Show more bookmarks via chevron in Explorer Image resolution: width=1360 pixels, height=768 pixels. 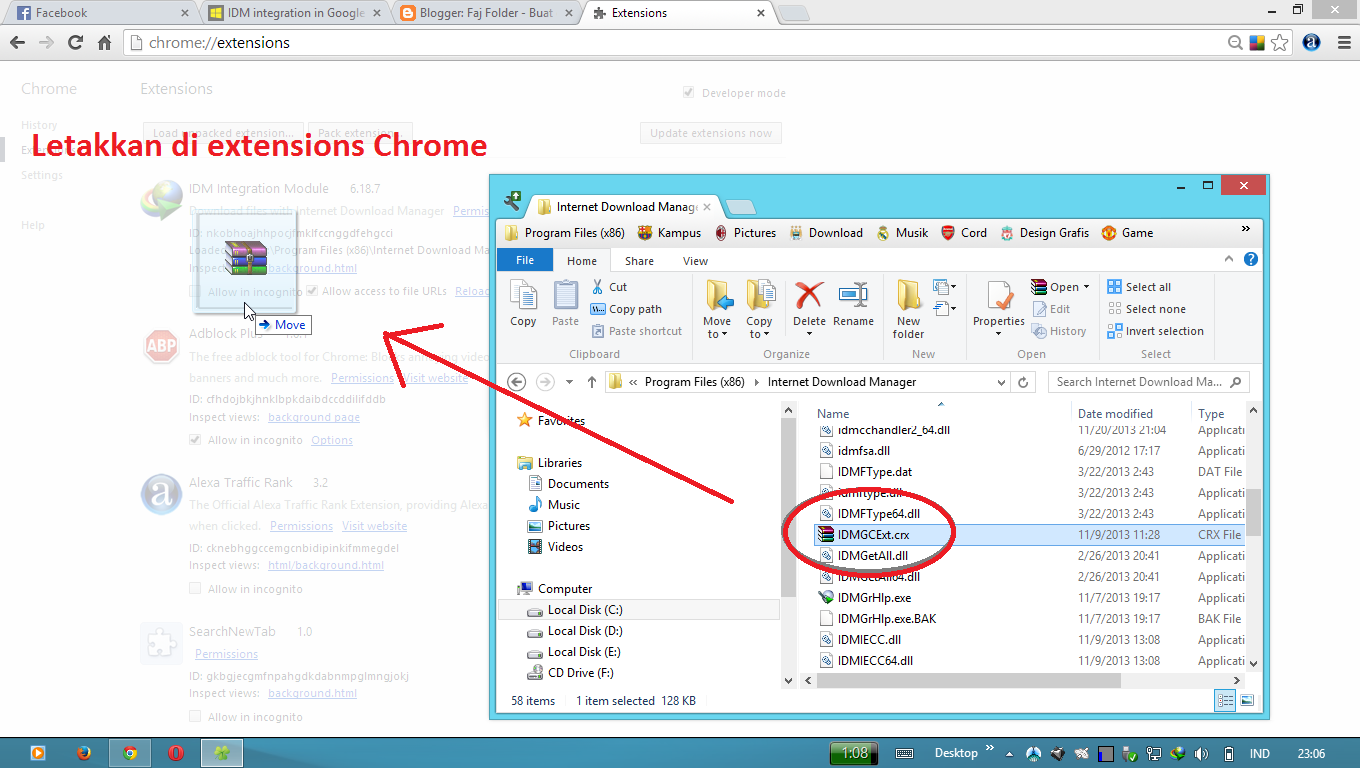point(1246,229)
